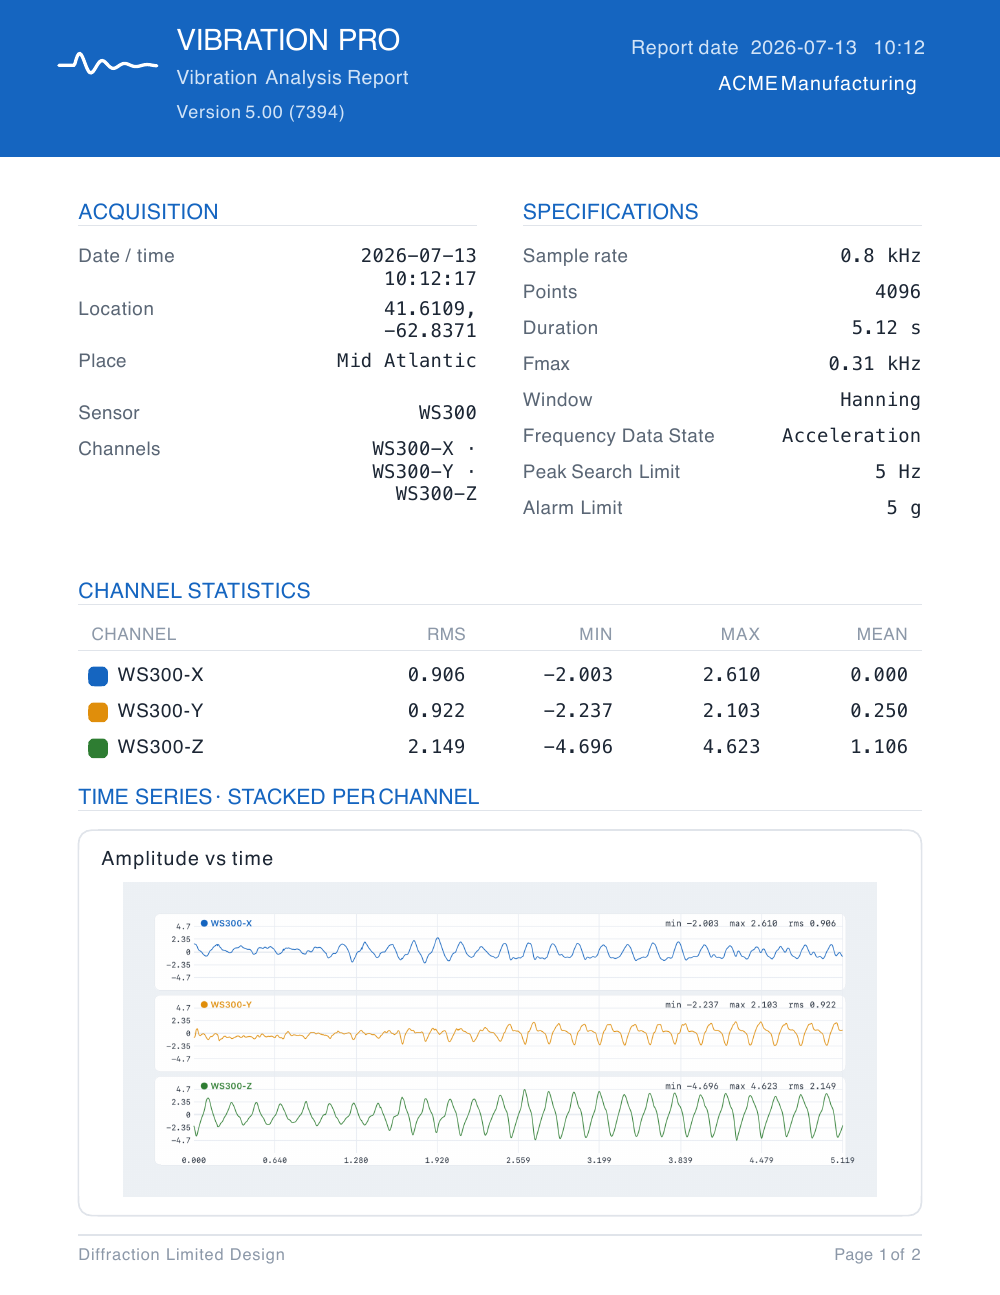
Task: Click the WS300-Y orange waveform plot
Action: 518,1034
